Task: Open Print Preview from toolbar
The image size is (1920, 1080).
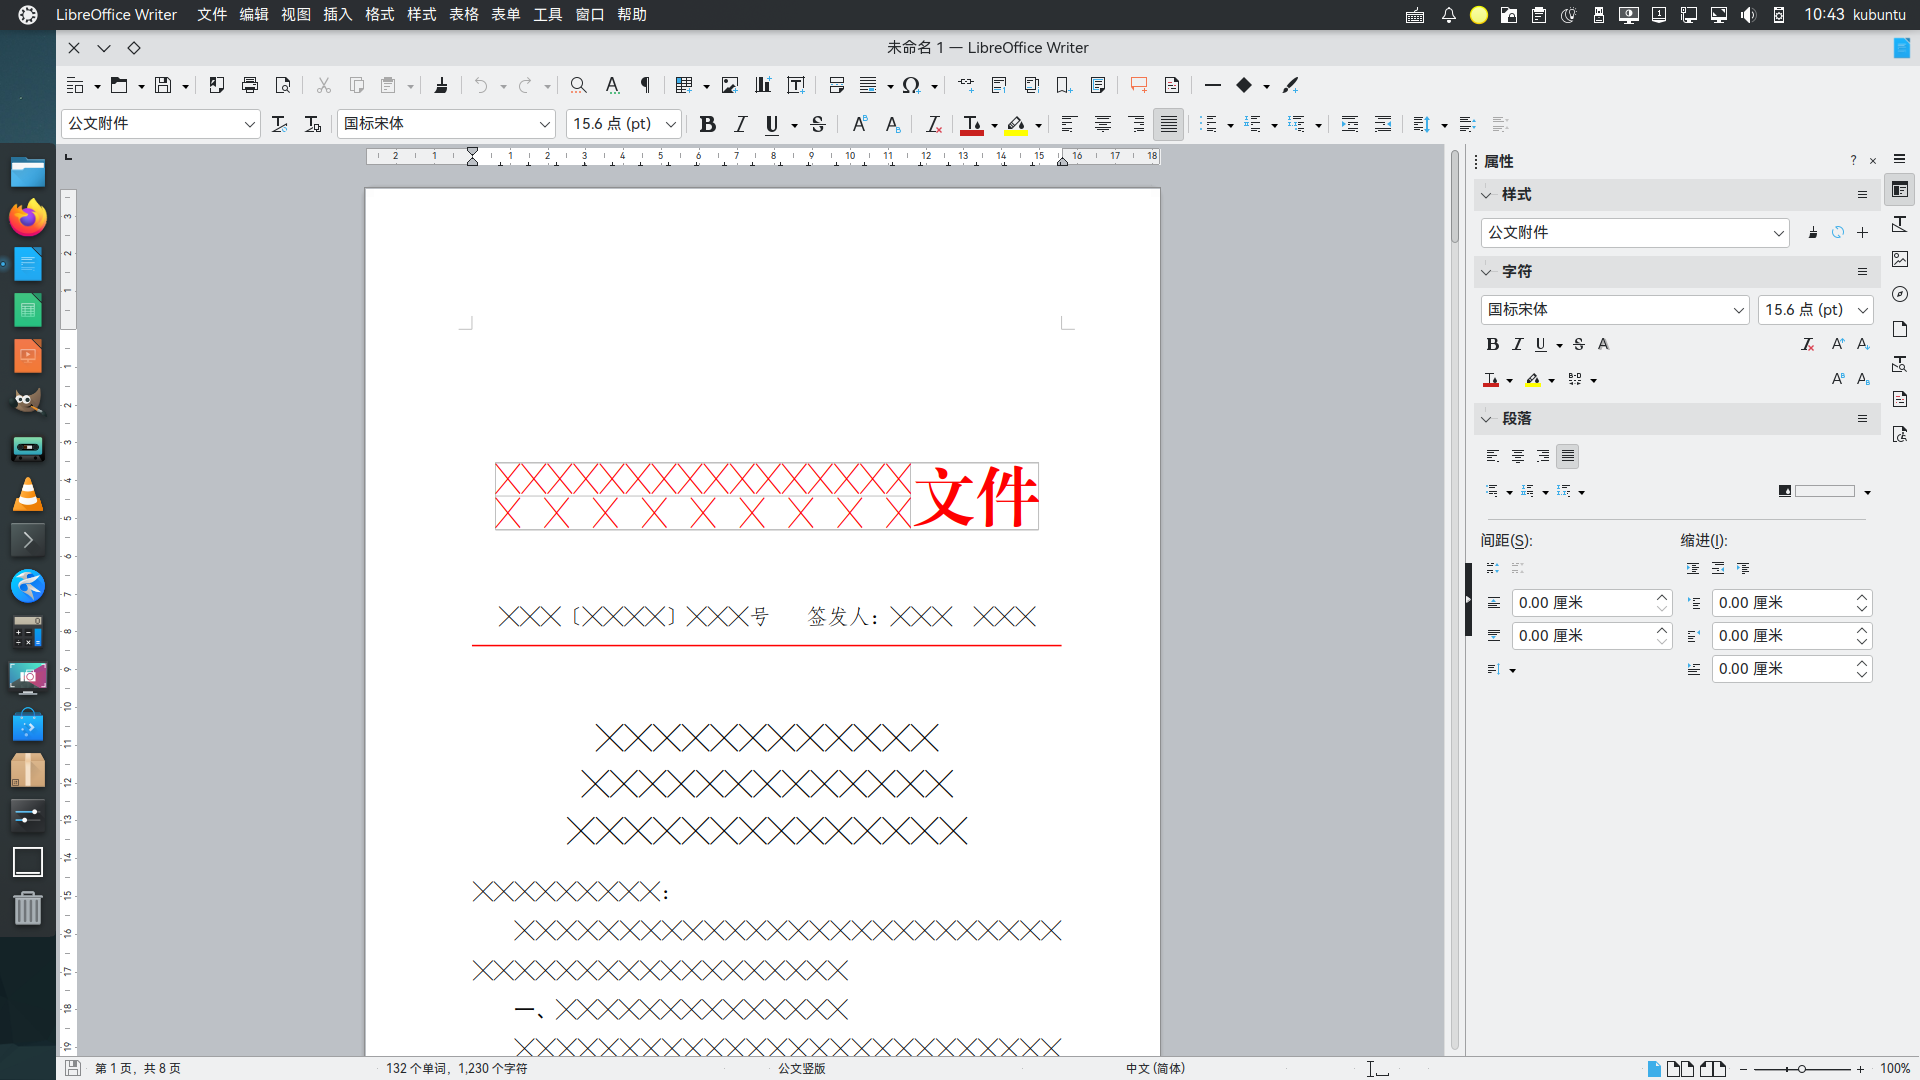Action: click(x=283, y=85)
